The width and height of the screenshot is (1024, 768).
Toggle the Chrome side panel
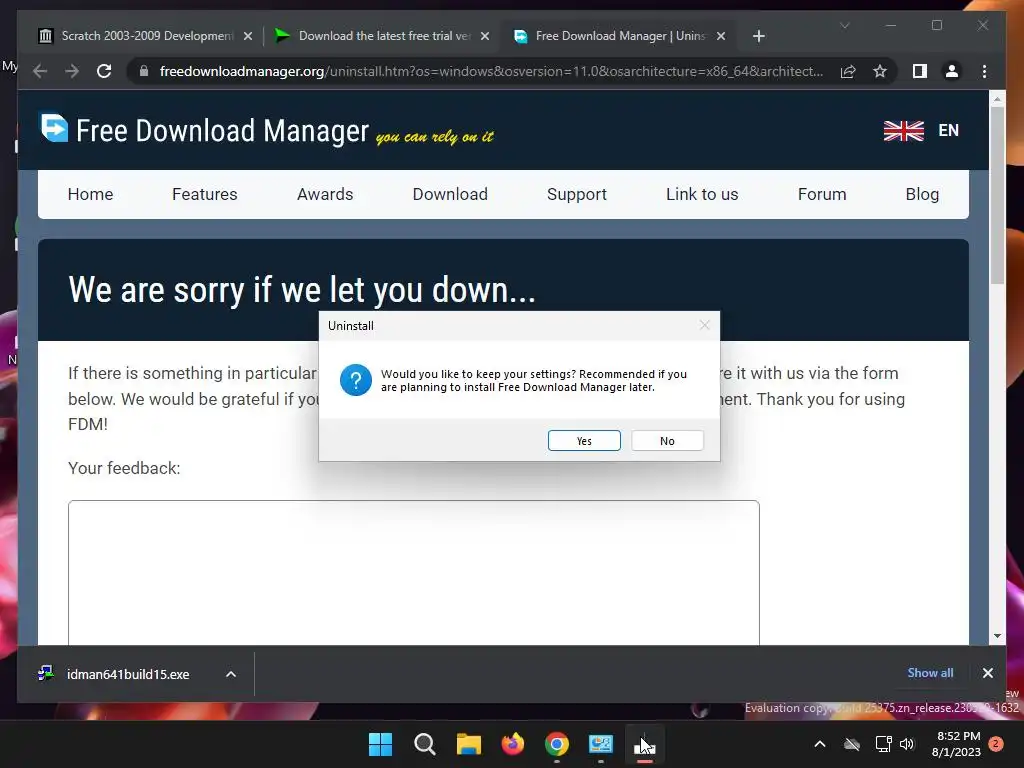(920, 71)
